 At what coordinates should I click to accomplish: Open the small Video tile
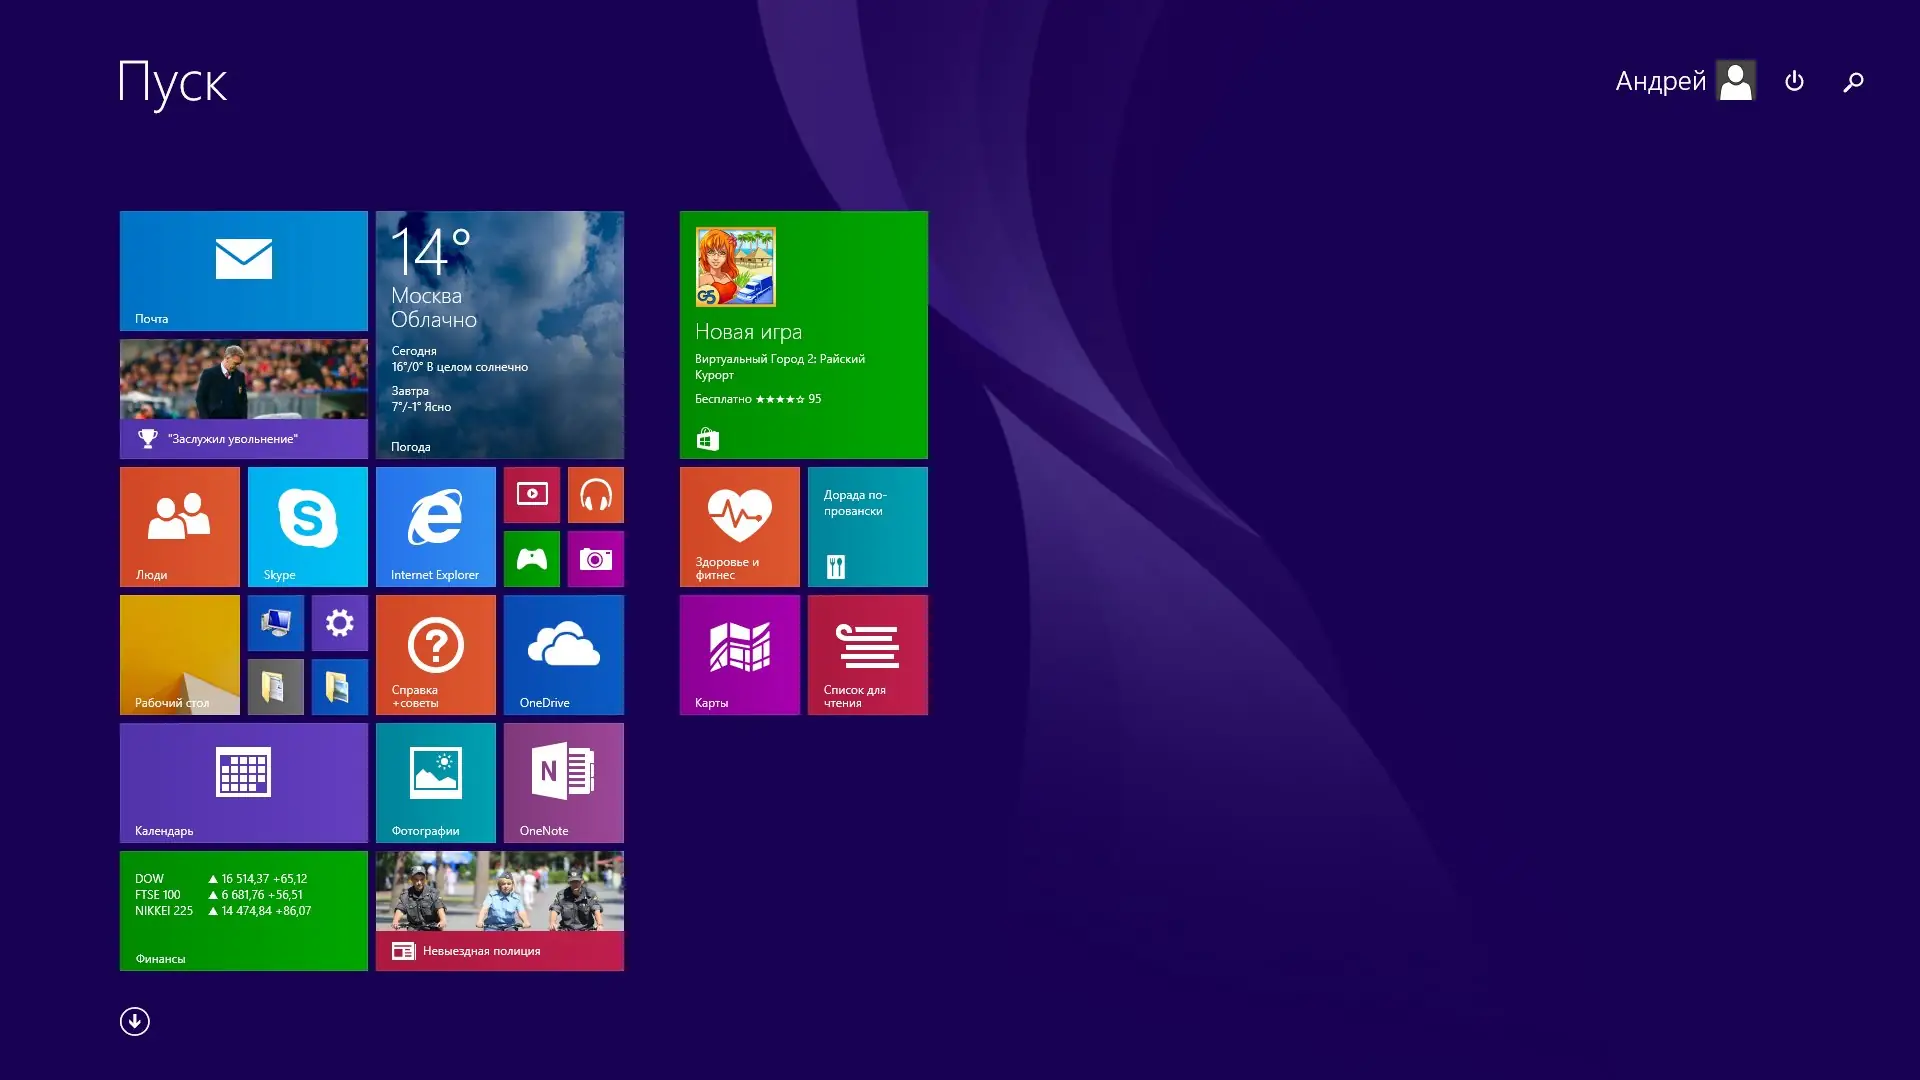point(531,495)
